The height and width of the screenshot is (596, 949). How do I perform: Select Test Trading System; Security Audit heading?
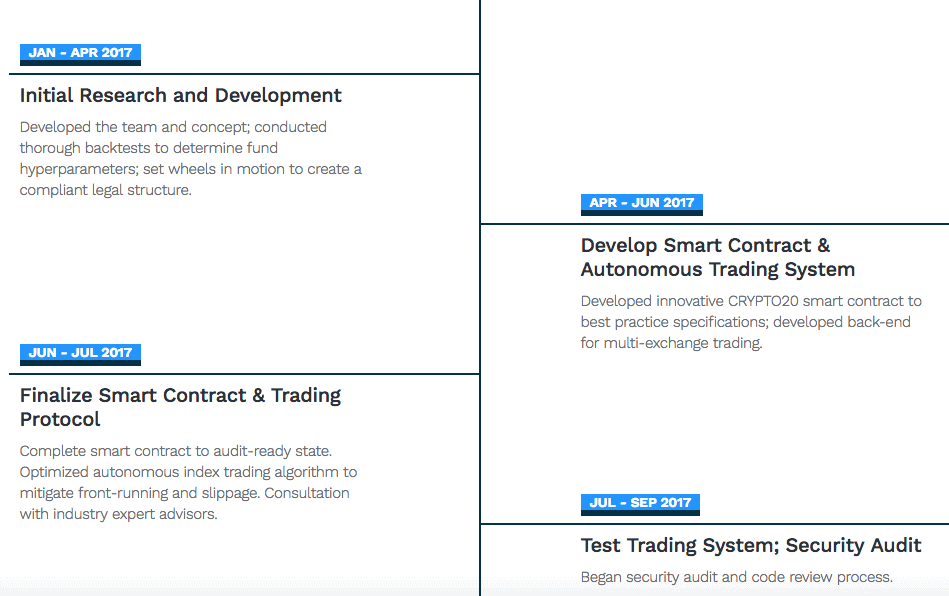[x=751, y=546]
